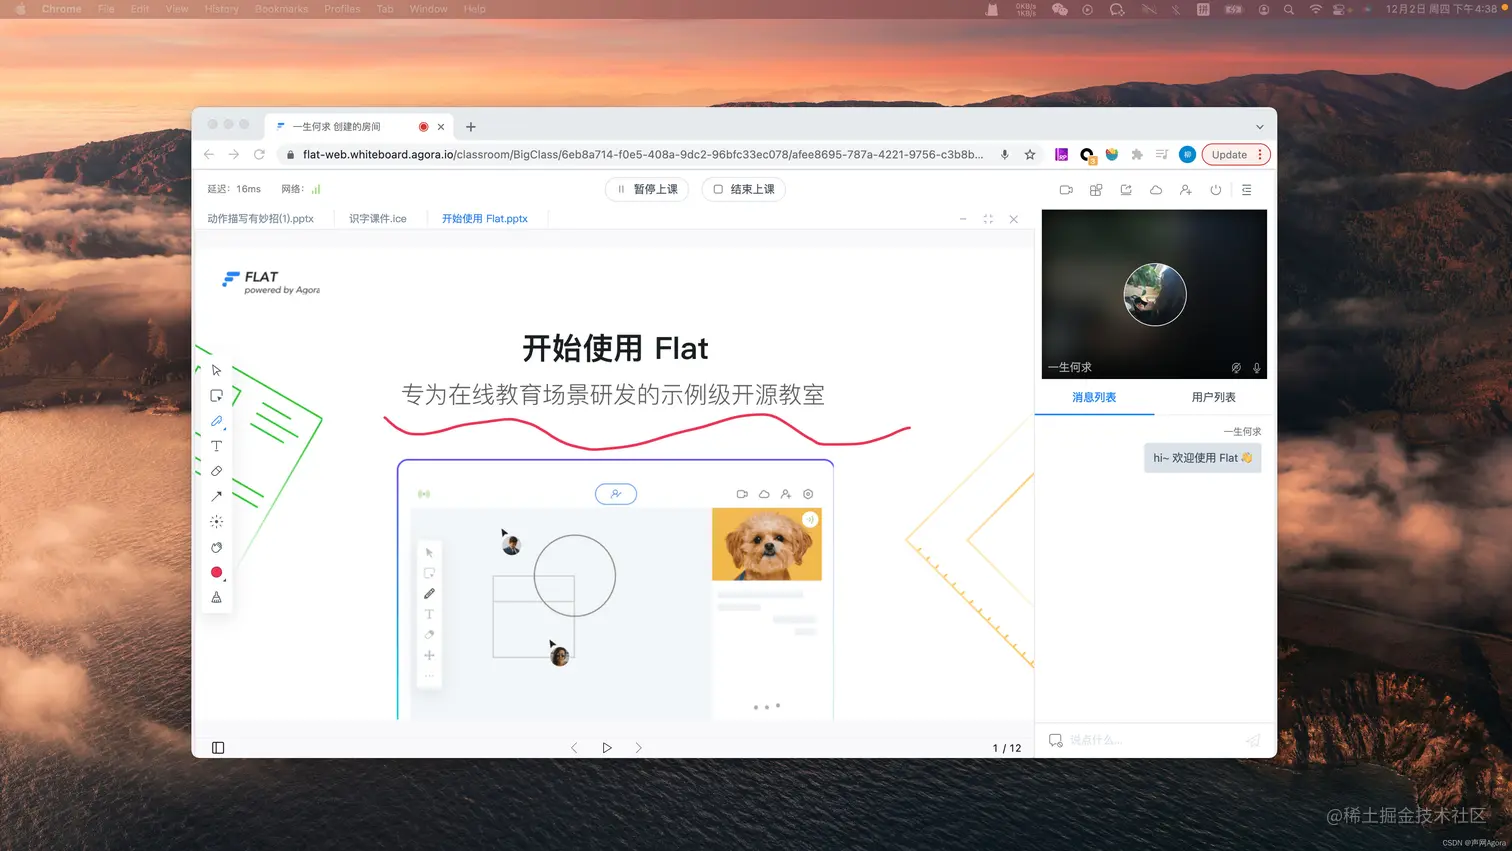Open cloud storage from the top toolbar
Screen dimensions: 1512x851
coord(1155,189)
